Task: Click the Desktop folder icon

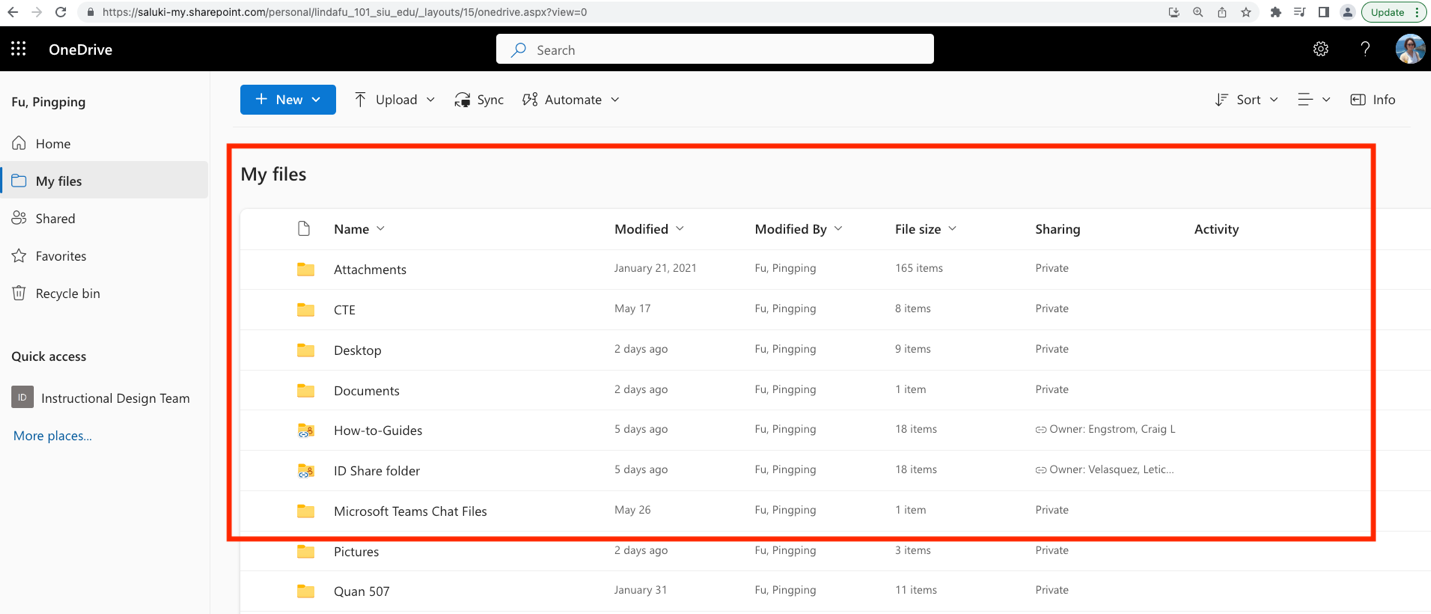Action: click(x=306, y=350)
